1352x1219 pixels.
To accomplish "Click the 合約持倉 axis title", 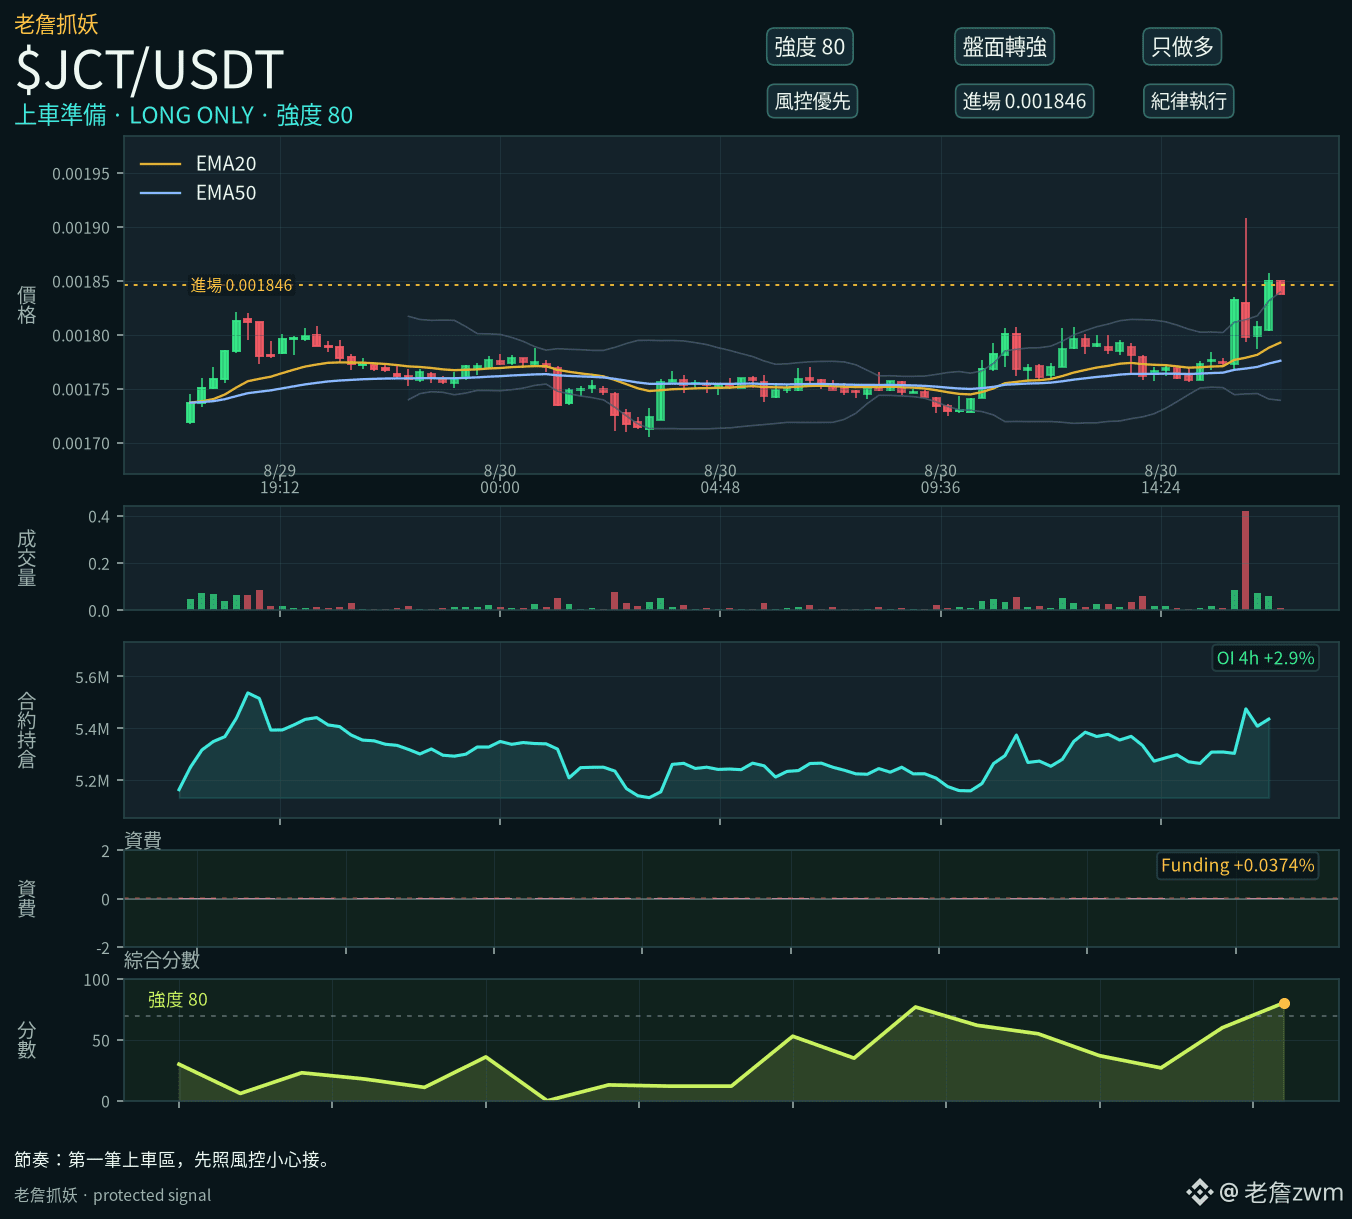I will pos(27,730).
